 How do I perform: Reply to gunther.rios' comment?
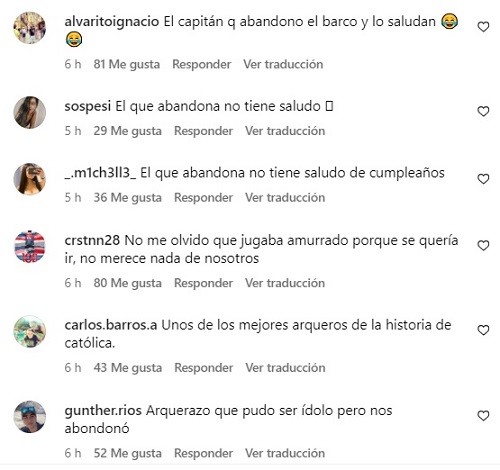pyautogui.click(x=203, y=453)
